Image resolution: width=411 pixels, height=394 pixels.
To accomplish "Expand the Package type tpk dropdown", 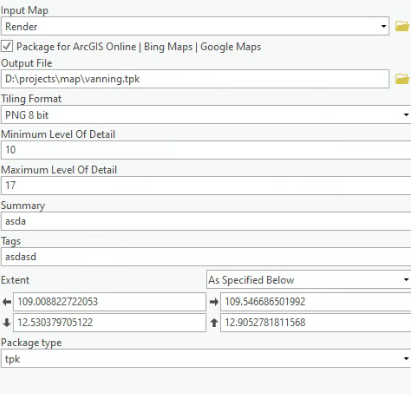I will pos(206,359).
